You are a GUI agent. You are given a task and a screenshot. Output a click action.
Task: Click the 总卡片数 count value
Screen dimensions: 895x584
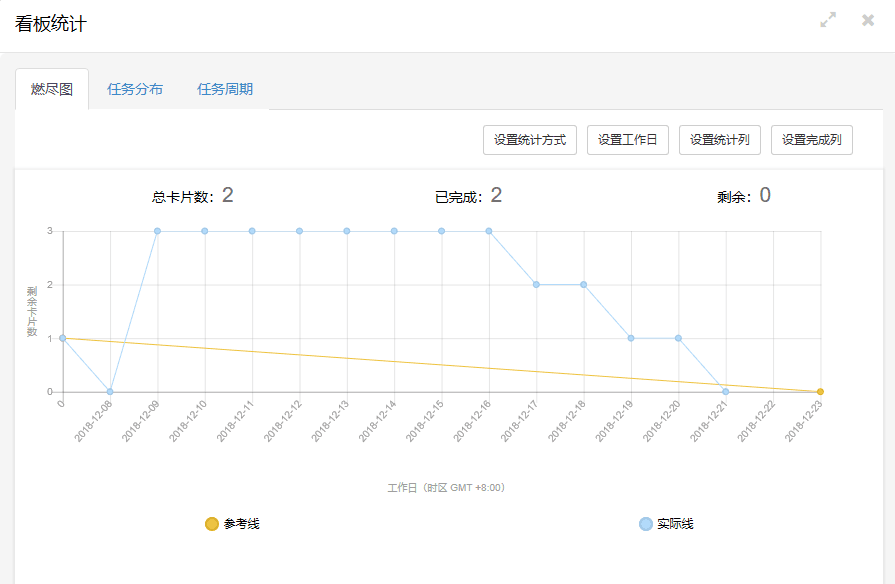pos(228,195)
